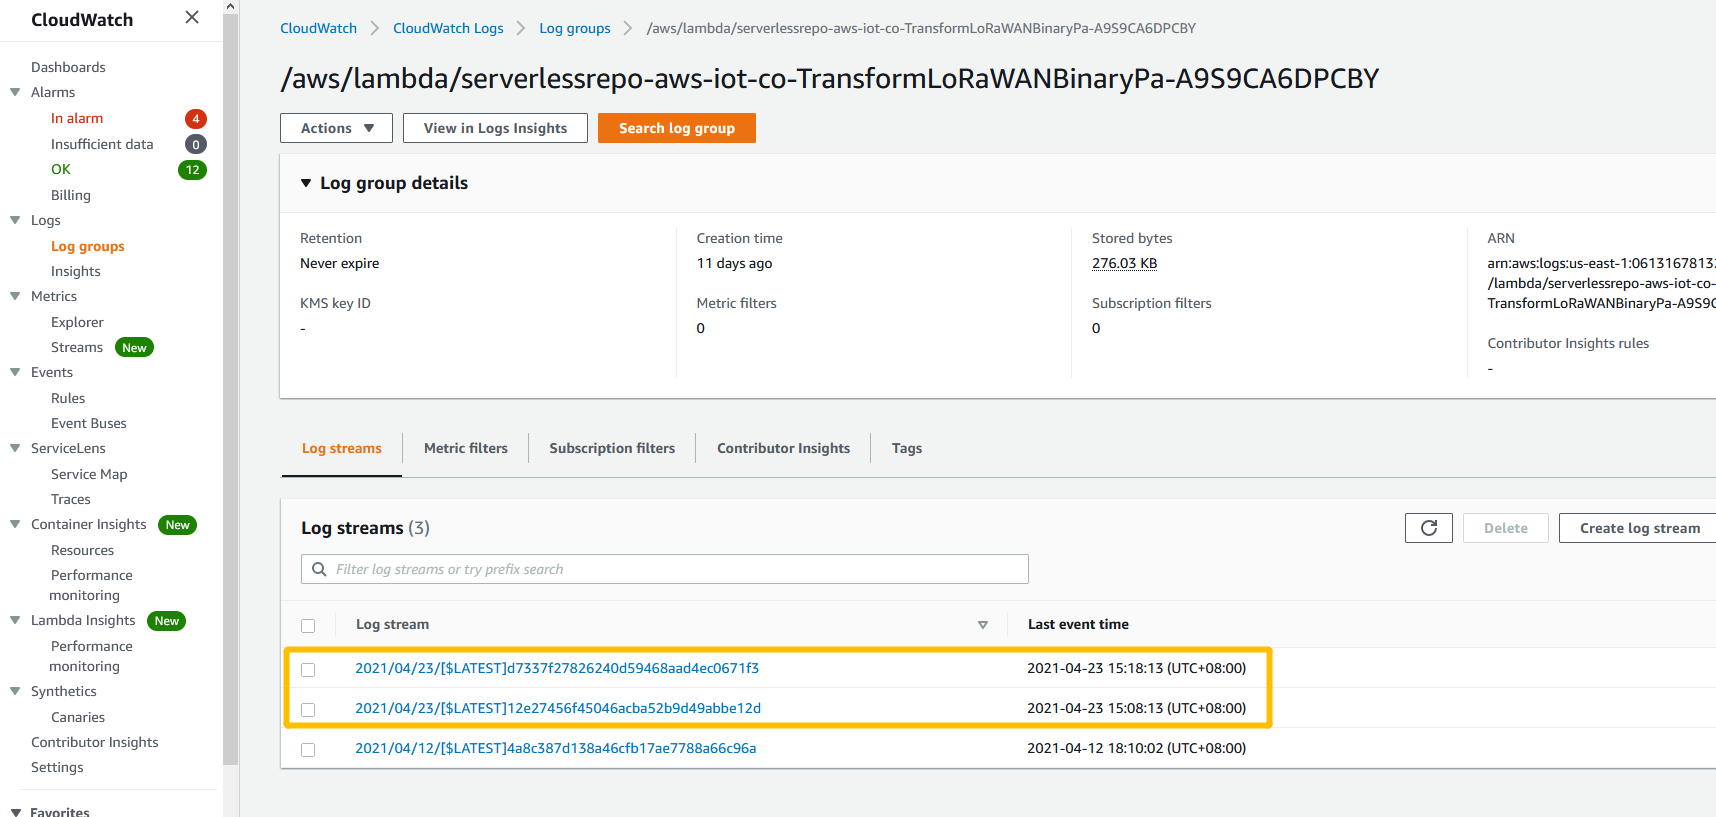
Task: Open CloudWatch breadcrumb link
Action: point(318,28)
